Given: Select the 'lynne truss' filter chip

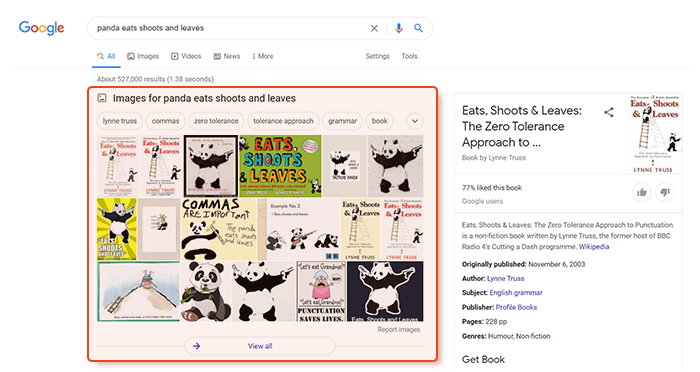Looking at the screenshot, I should pyautogui.click(x=120, y=121).
